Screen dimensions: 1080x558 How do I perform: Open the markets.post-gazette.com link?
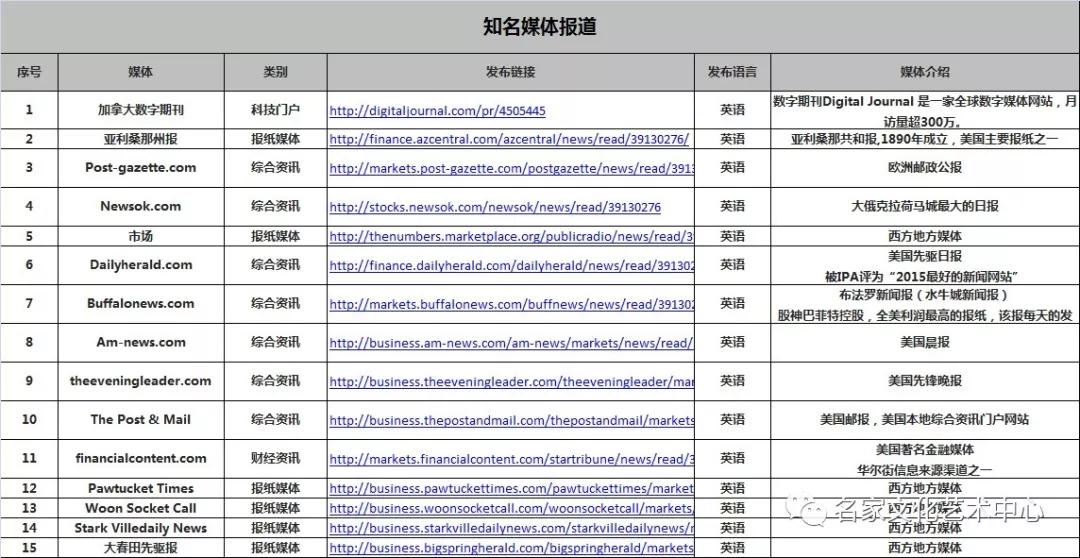511,168
